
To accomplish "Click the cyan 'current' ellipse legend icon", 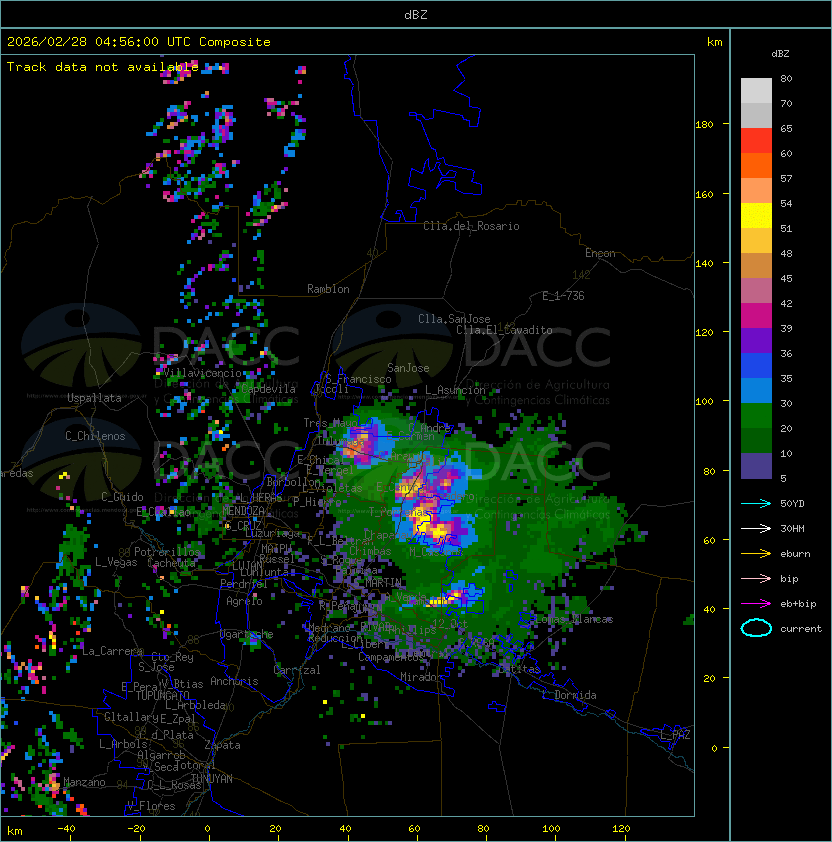I will pos(756,628).
